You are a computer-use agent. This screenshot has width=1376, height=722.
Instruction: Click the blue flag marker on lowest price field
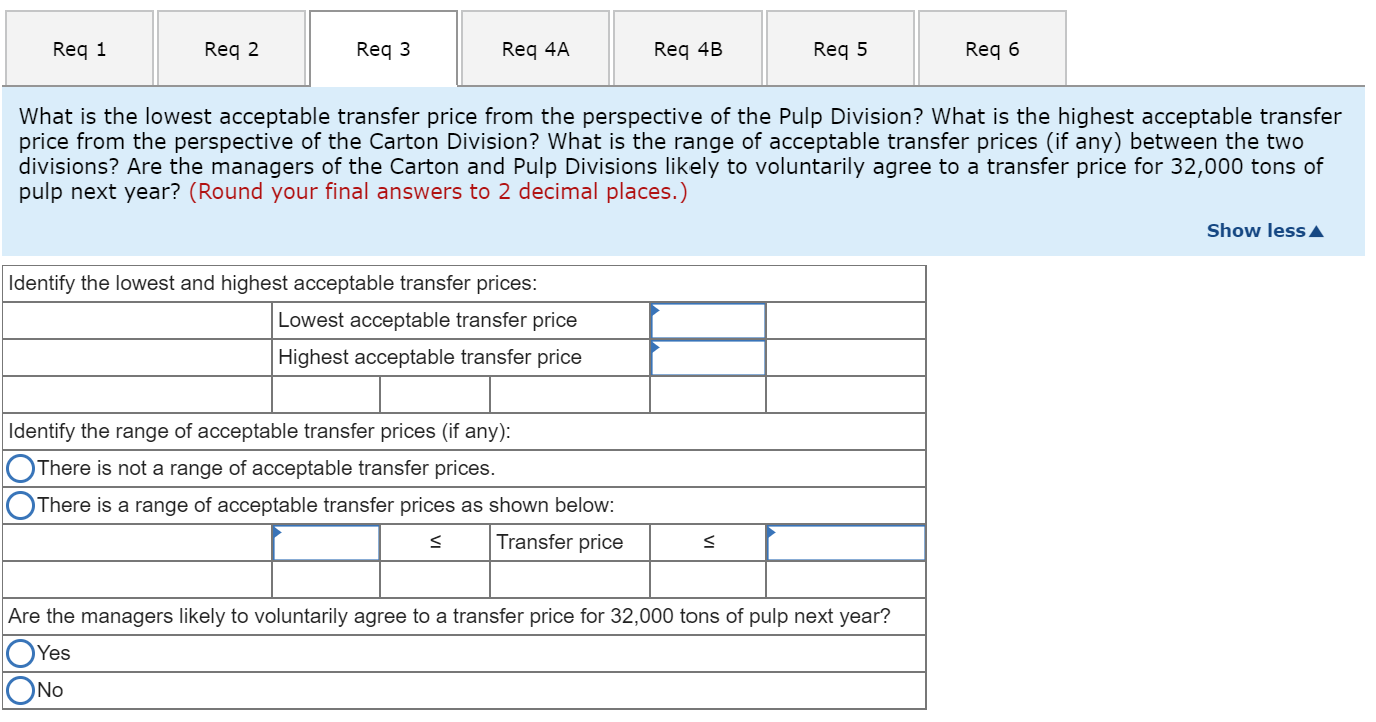point(656,309)
